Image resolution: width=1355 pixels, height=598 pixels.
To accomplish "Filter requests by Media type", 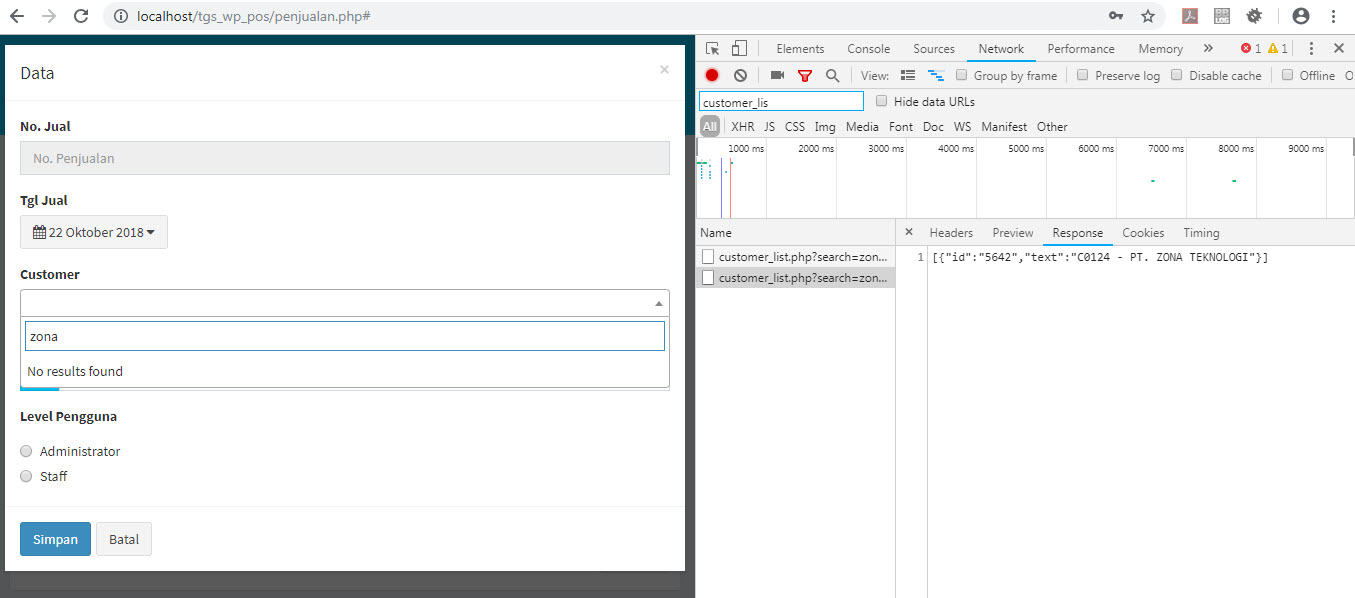I will click(x=862, y=127).
